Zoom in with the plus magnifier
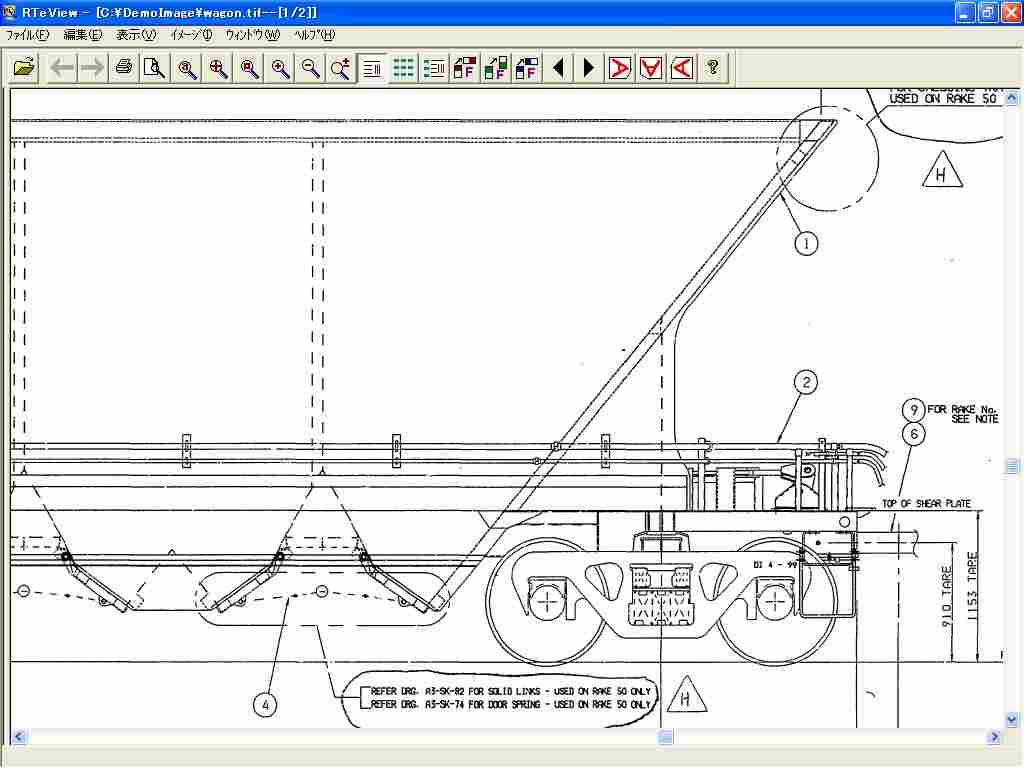This screenshot has height=768, width=1024. point(280,67)
